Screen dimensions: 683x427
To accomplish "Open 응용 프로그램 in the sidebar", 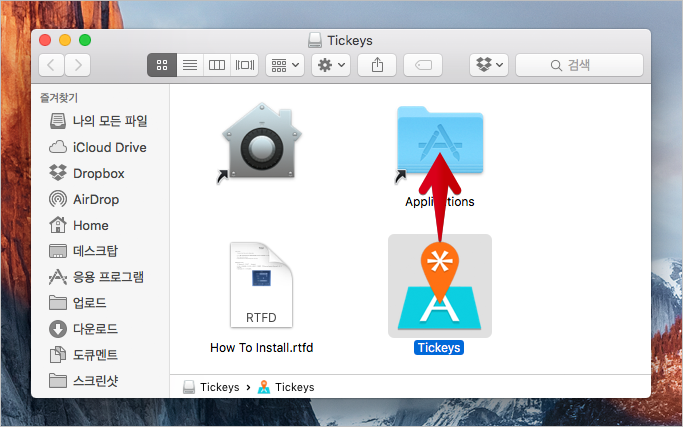I will [x=96, y=277].
